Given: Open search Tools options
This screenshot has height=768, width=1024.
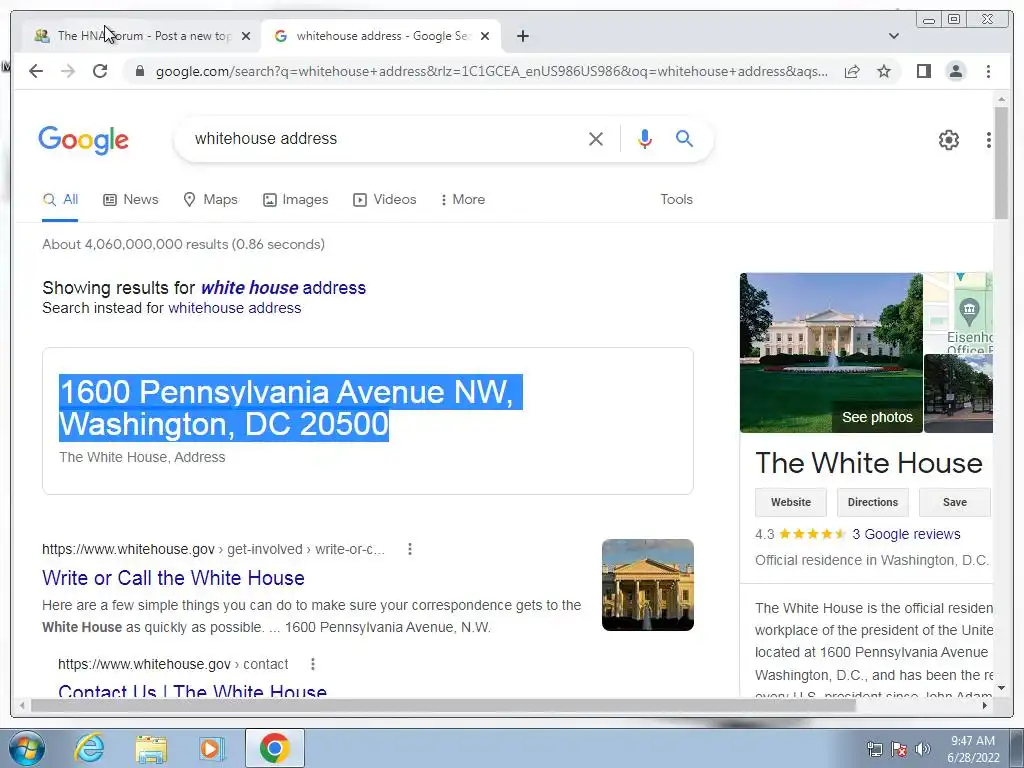Looking at the screenshot, I should coord(676,200).
